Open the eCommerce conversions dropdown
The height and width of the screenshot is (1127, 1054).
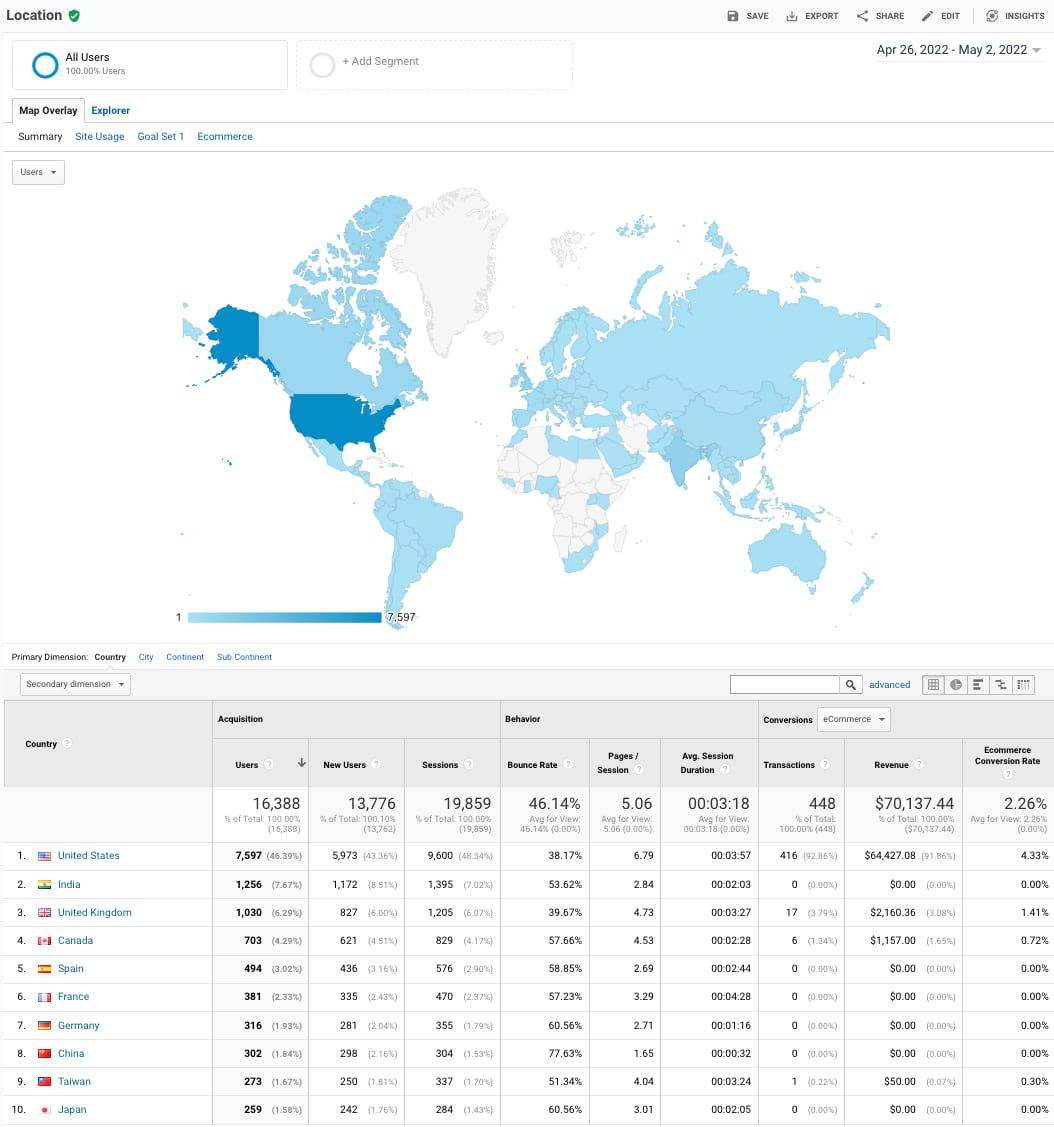[853, 718]
